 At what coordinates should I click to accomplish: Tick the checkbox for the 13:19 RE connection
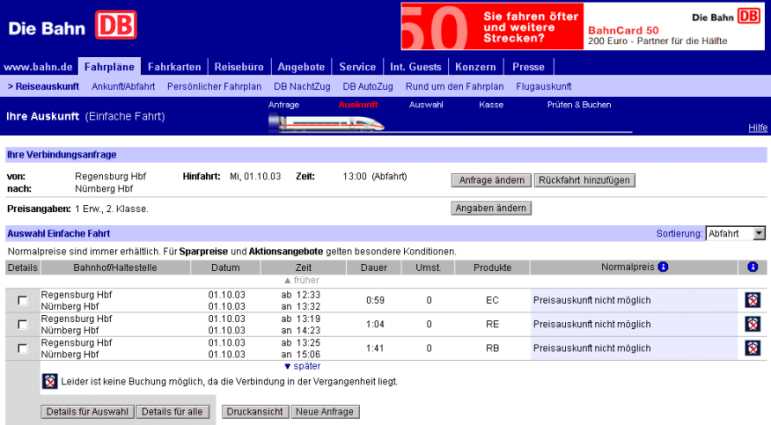point(22,324)
